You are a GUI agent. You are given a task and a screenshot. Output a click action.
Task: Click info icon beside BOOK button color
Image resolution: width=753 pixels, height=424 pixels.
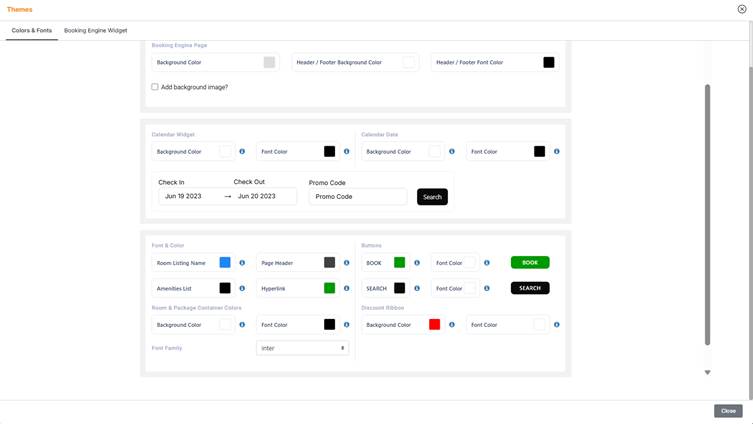(x=417, y=263)
